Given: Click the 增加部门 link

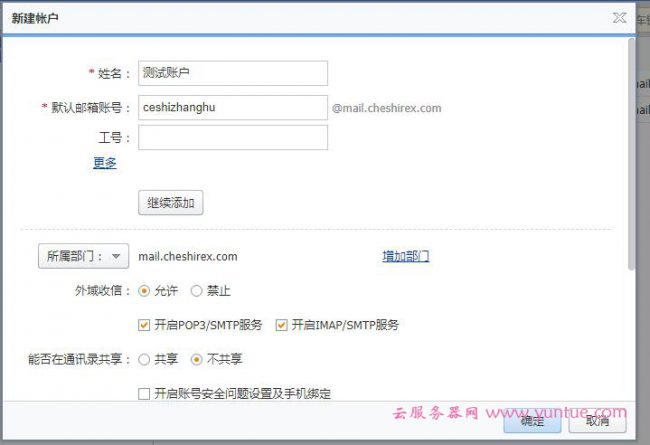Looking at the screenshot, I should pos(405,256).
